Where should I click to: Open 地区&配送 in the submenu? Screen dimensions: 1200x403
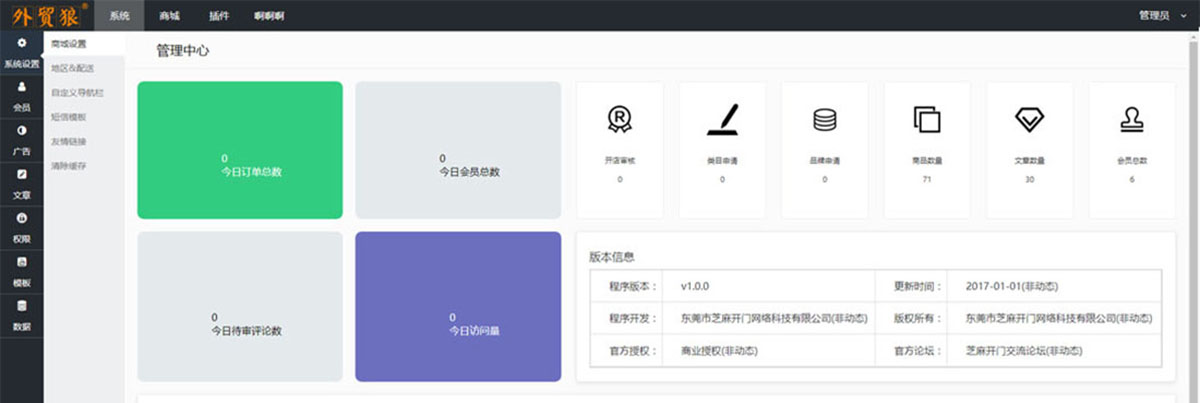pyautogui.click(x=72, y=68)
